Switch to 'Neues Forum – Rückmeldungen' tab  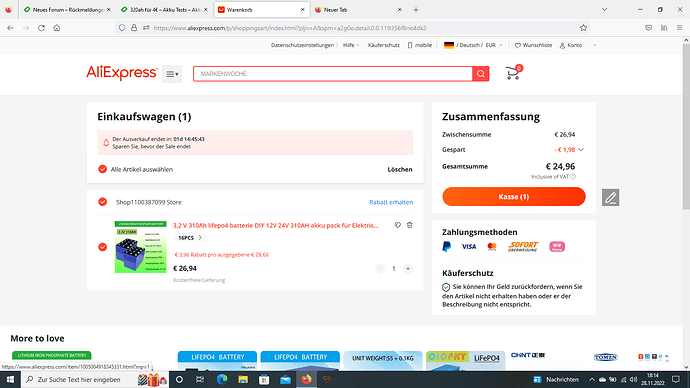[67, 9]
